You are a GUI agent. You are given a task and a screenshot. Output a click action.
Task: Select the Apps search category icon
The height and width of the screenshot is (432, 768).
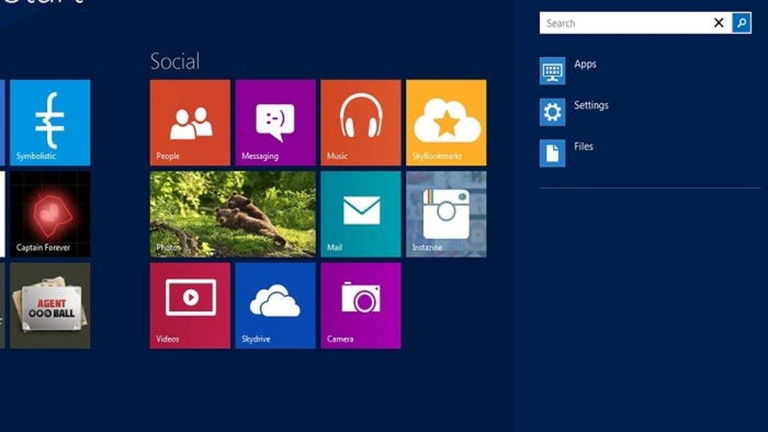[x=552, y=71]
